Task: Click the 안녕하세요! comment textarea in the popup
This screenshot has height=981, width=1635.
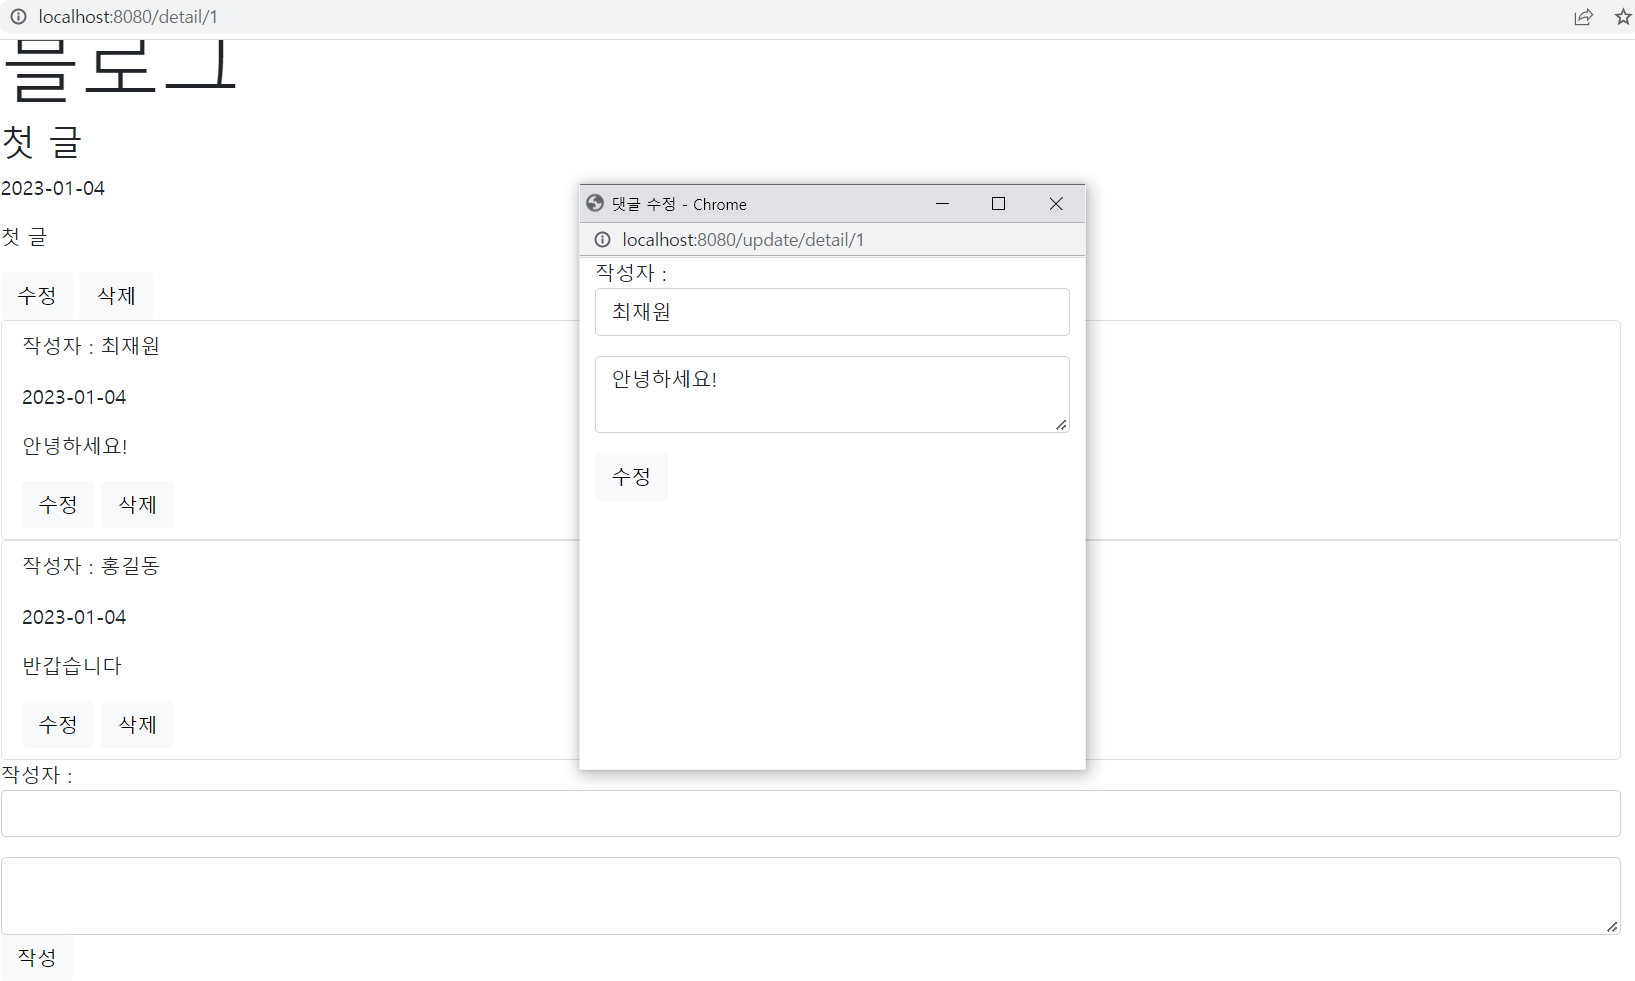Action: 831,394
